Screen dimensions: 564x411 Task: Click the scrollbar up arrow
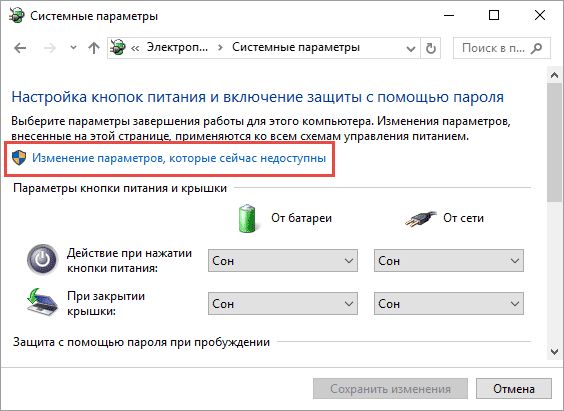tap(554, 75)
